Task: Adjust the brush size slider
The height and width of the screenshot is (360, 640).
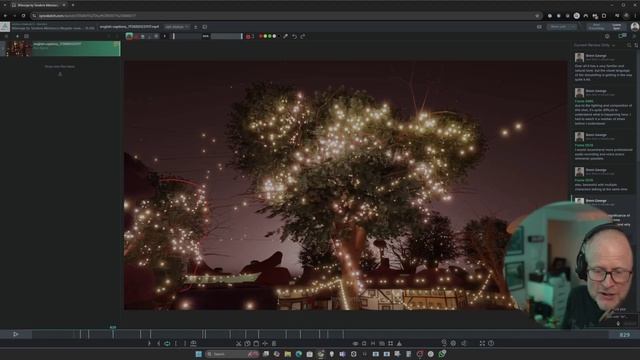Action: [x=187, y=36]
